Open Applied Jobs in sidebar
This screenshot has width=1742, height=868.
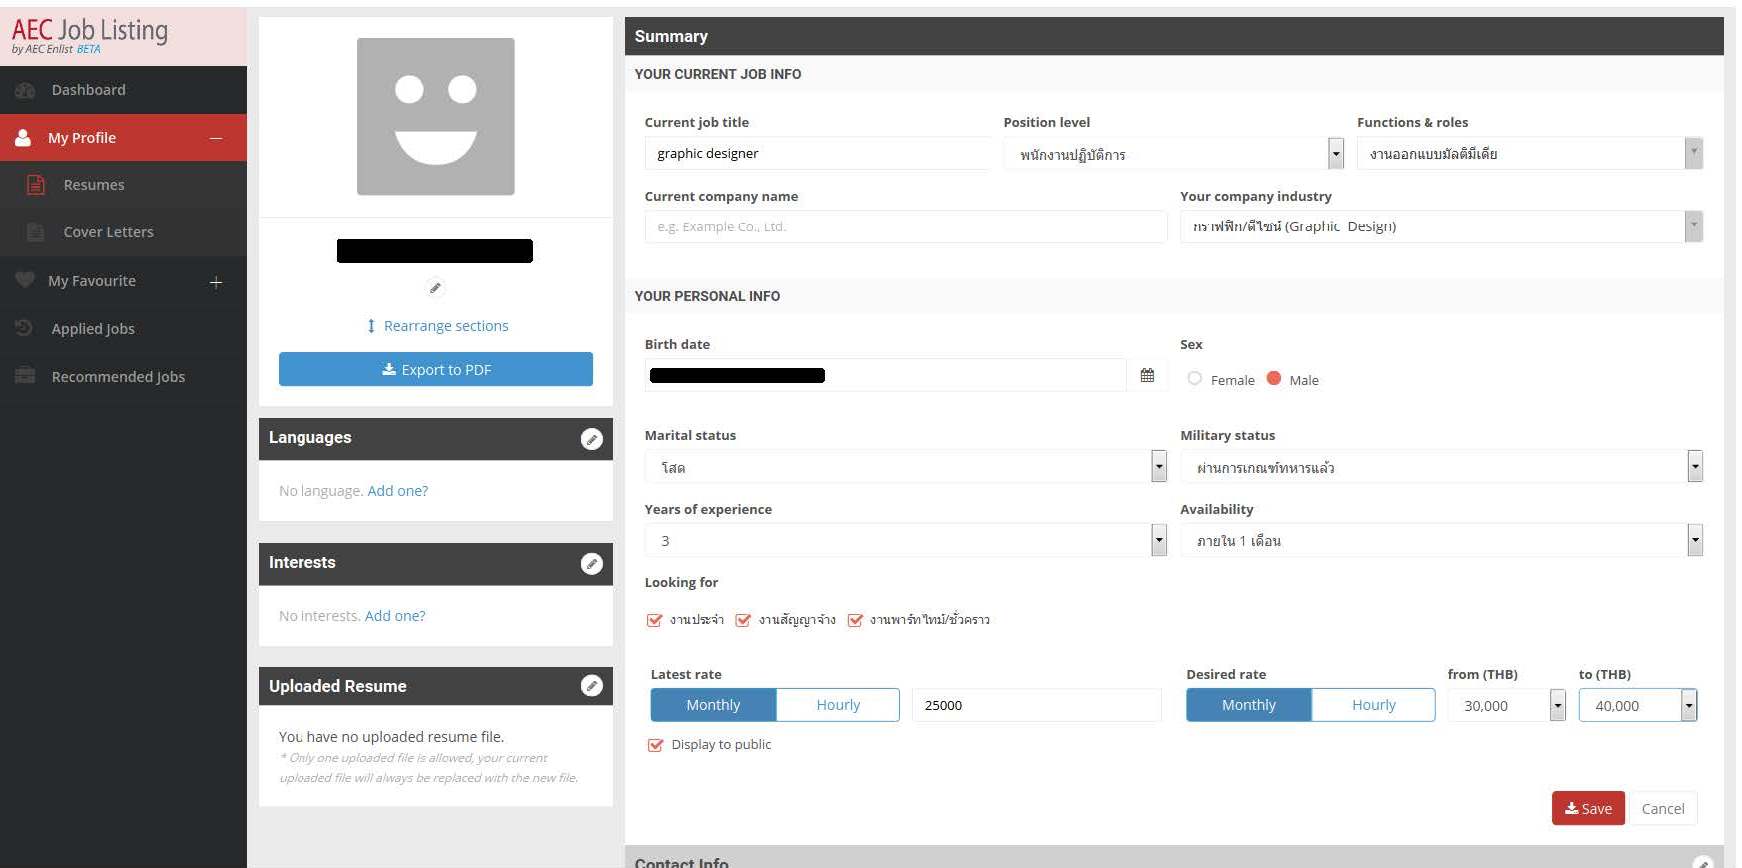coord(123,328)
